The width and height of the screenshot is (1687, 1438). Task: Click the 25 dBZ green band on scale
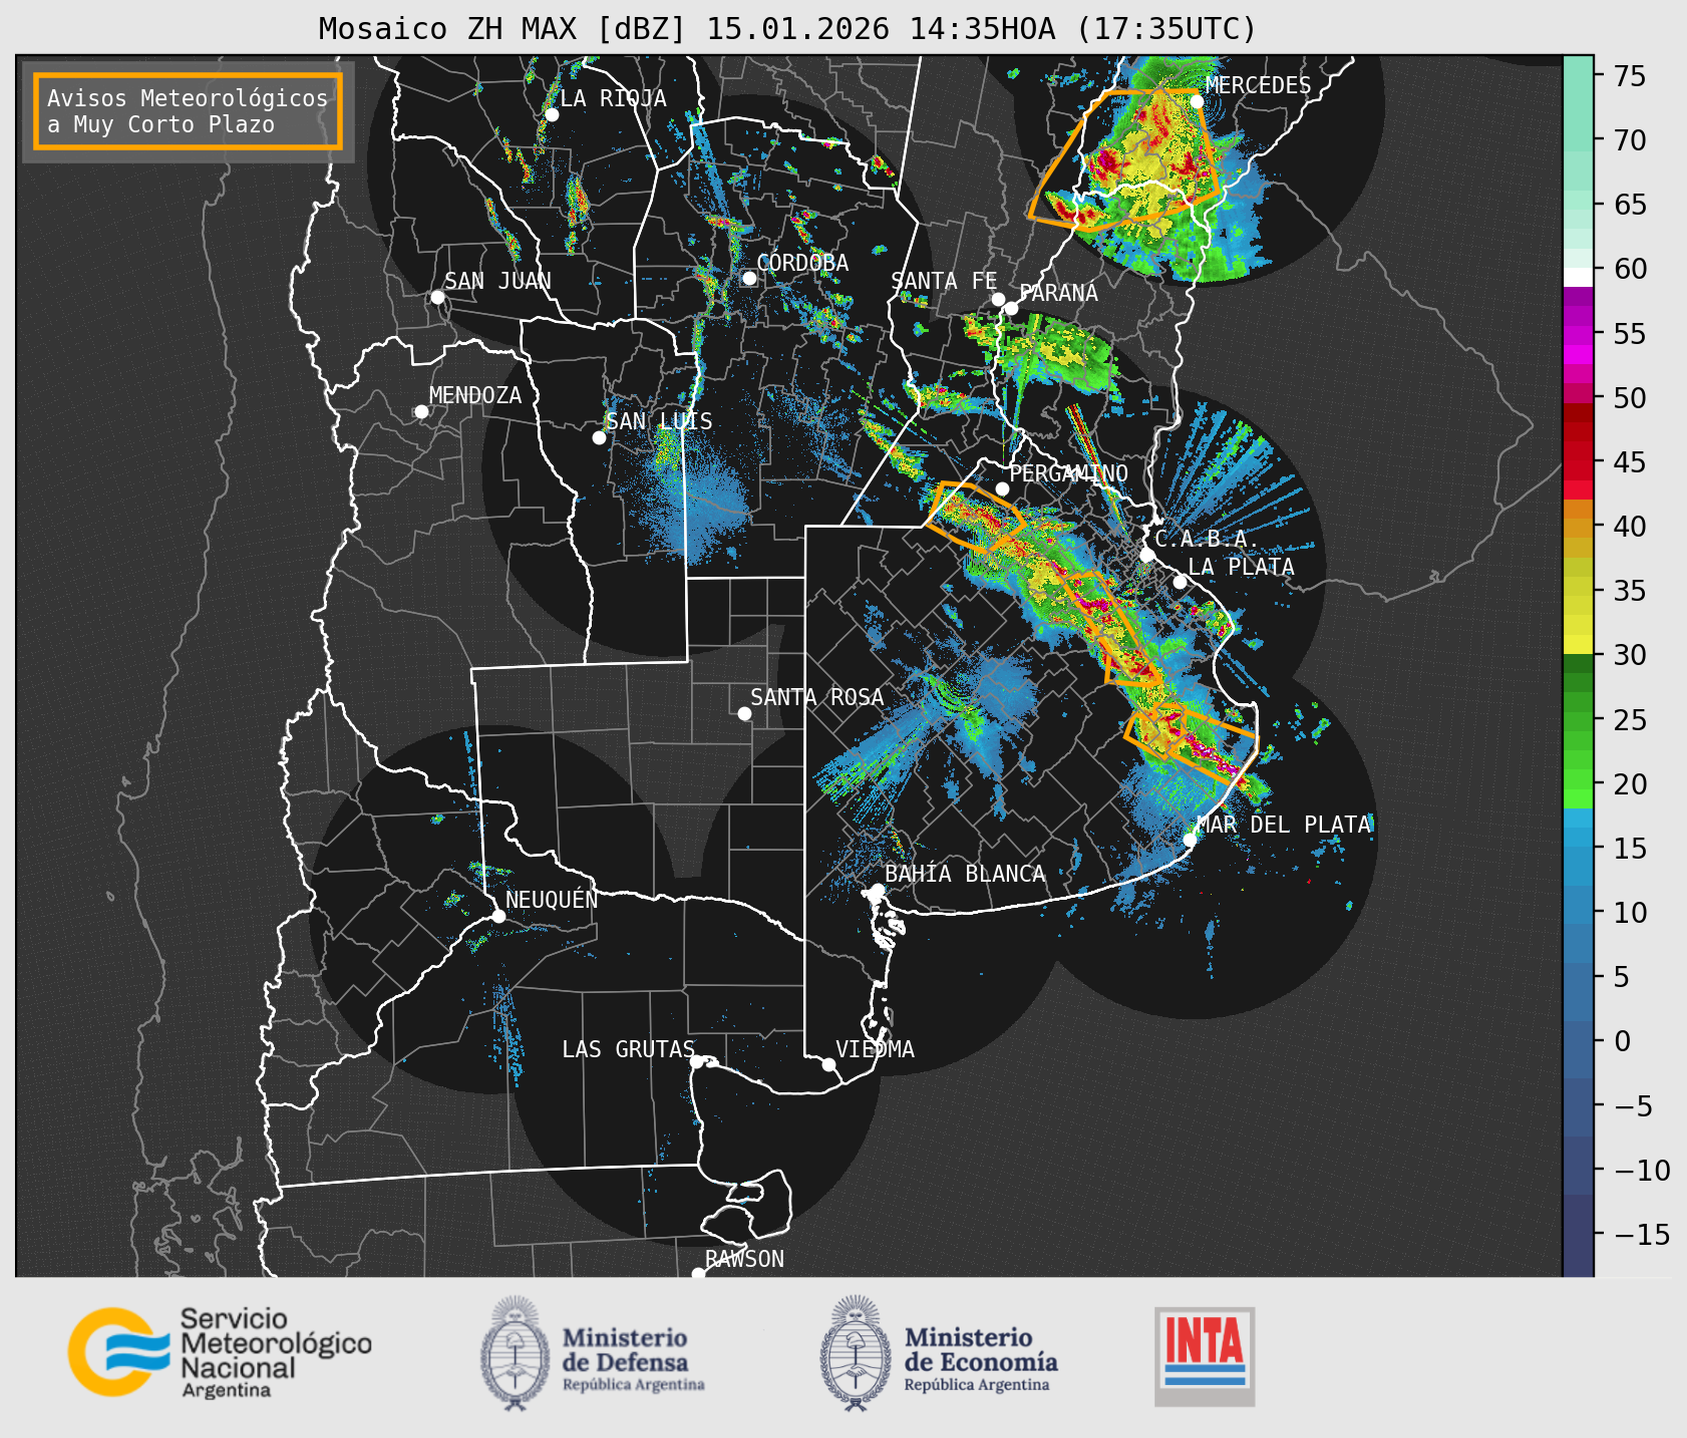[x=1578, y=720]
